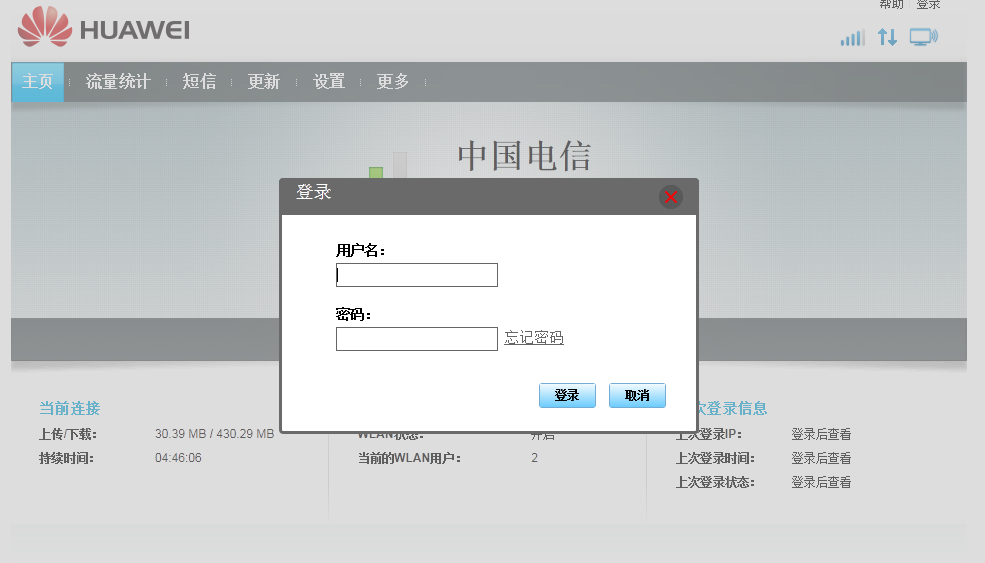Image resolution: width=985 pixels, height=563 pixels.
Task: Switch to the 流量统计 tab
Action: pos(117,82)
